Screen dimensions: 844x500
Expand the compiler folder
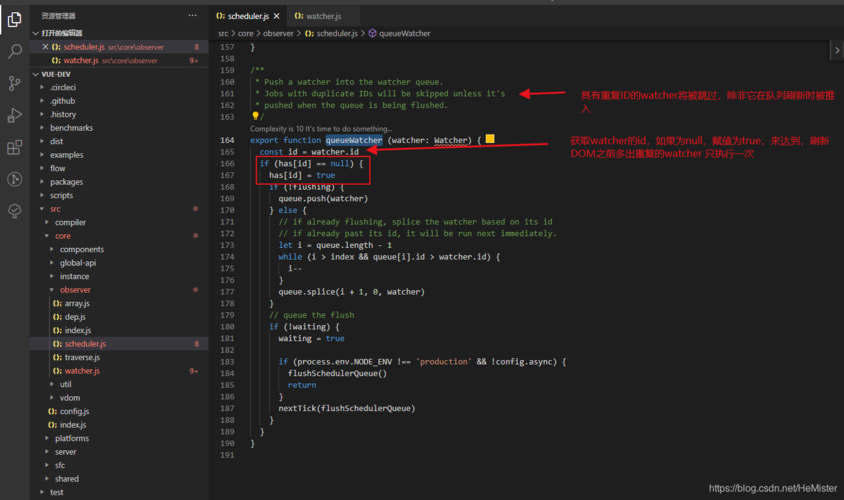[70, 222]
